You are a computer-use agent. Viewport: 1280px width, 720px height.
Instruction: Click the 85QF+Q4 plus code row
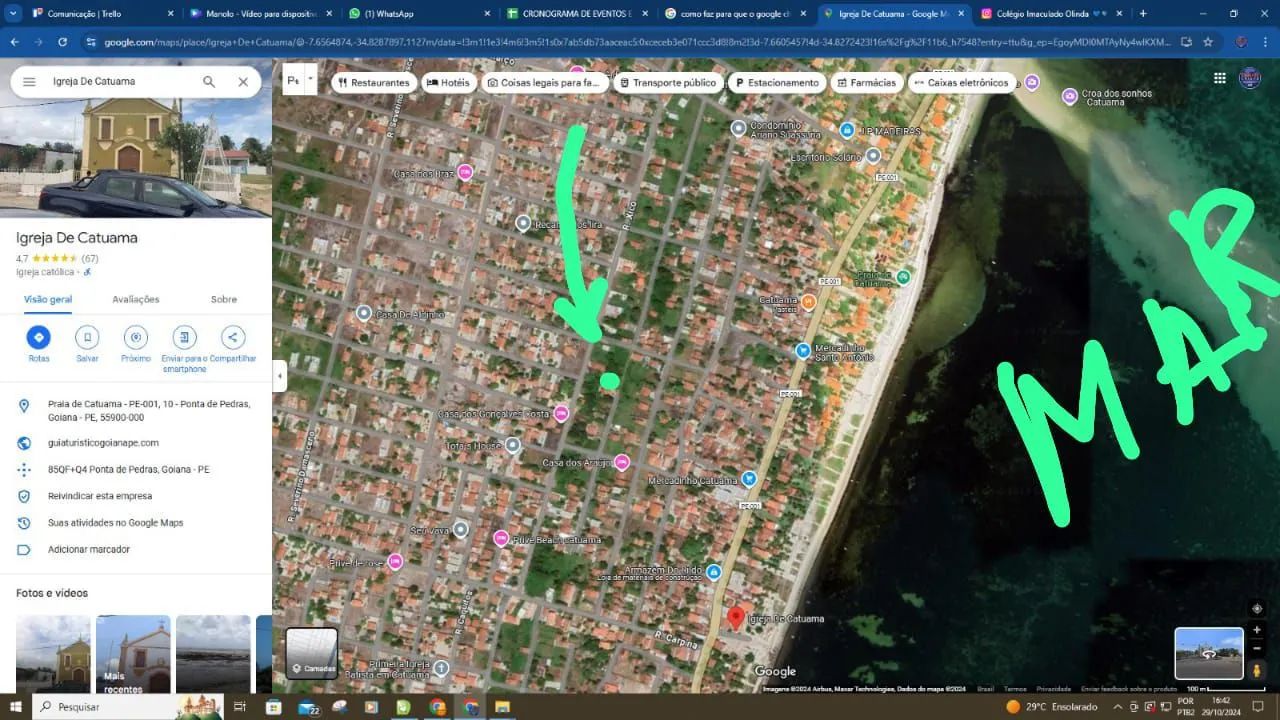136,469
